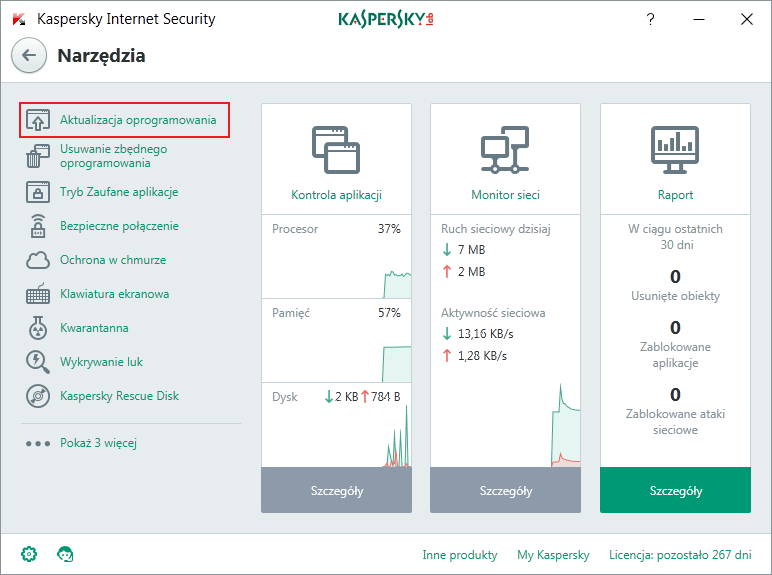Click the Licencja: pozostało 267 dni link
772x575 pixels.
(680, 555)
